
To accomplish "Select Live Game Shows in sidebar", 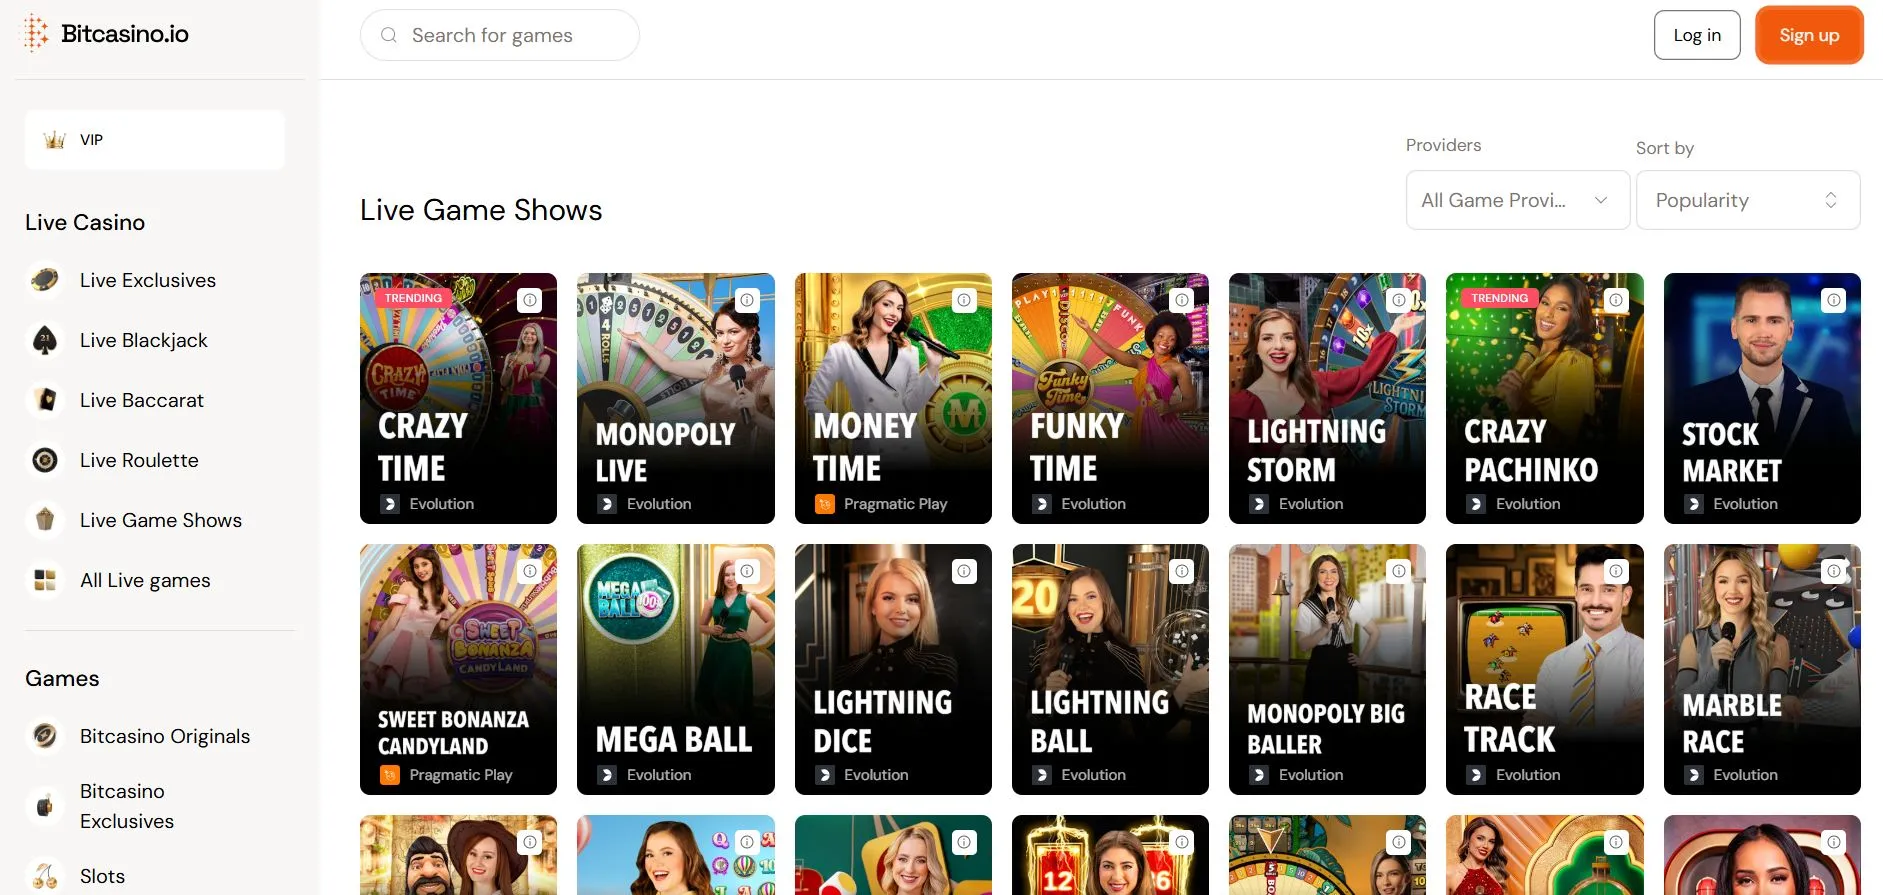I will tap(160, 521).
